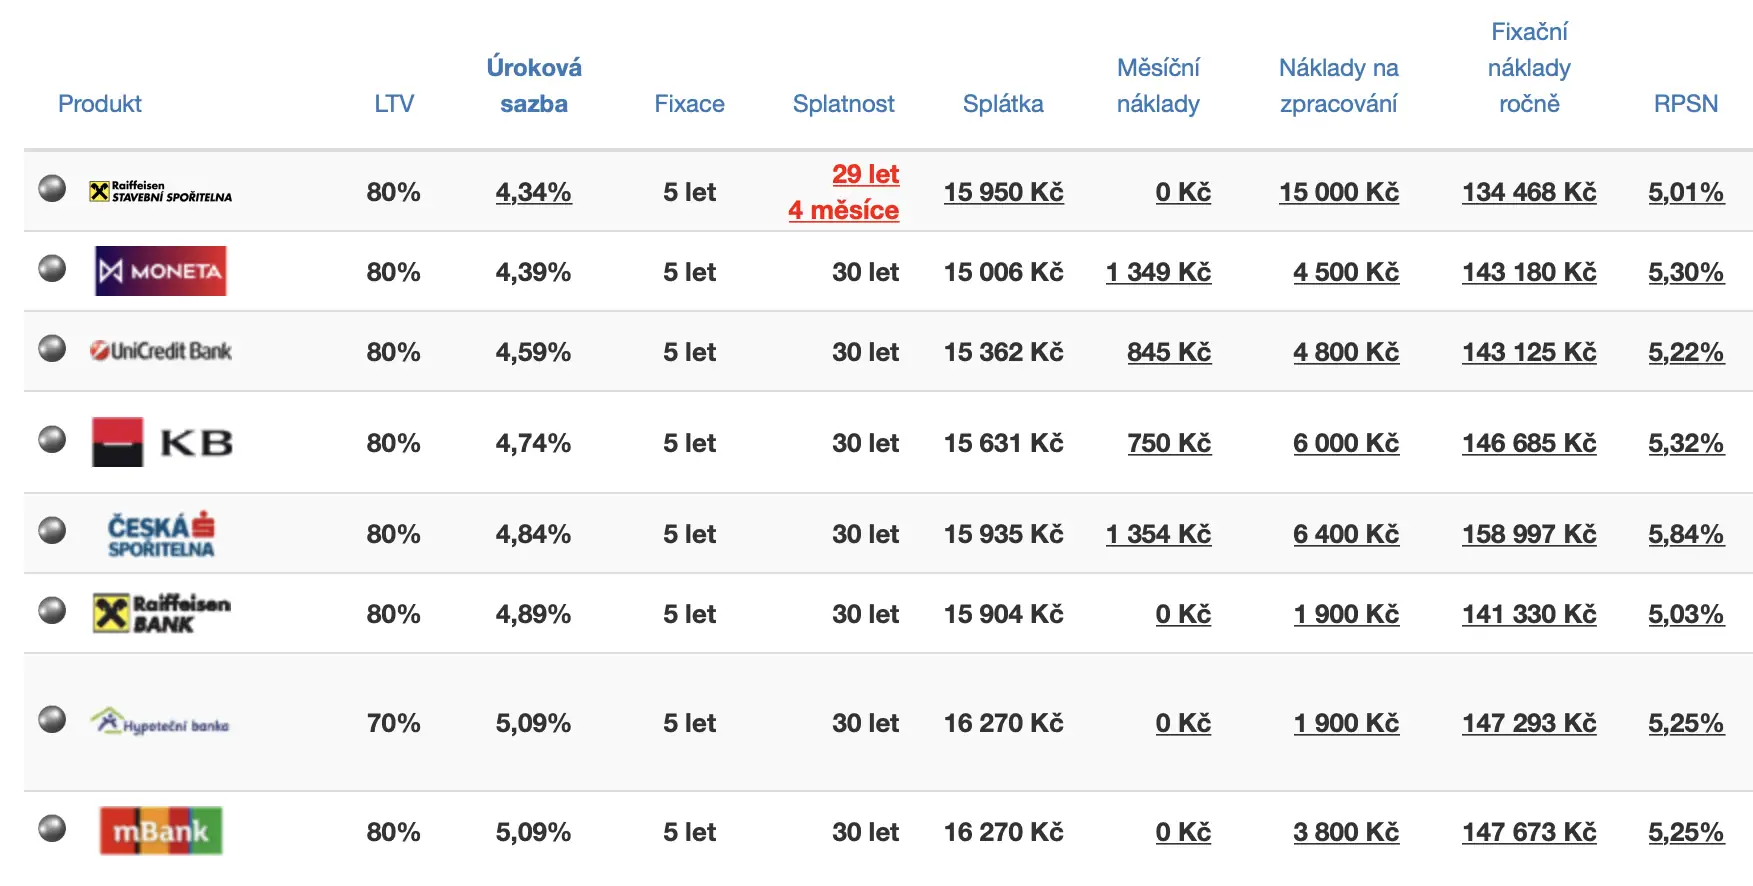1753x886 pixels.
Task: Click the Raiffeisen BANK logo
Action: [161, 613]
